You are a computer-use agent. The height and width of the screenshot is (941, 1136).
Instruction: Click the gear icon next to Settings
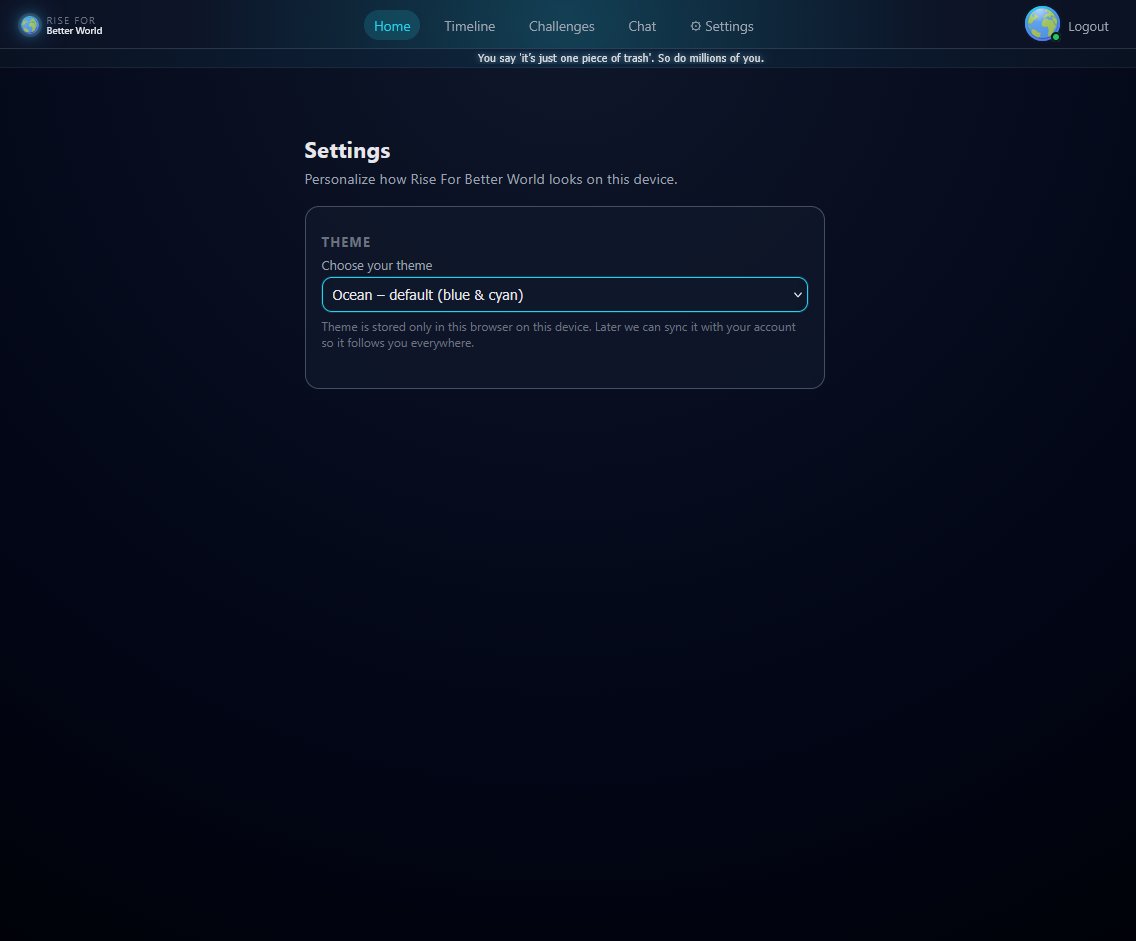696,26
